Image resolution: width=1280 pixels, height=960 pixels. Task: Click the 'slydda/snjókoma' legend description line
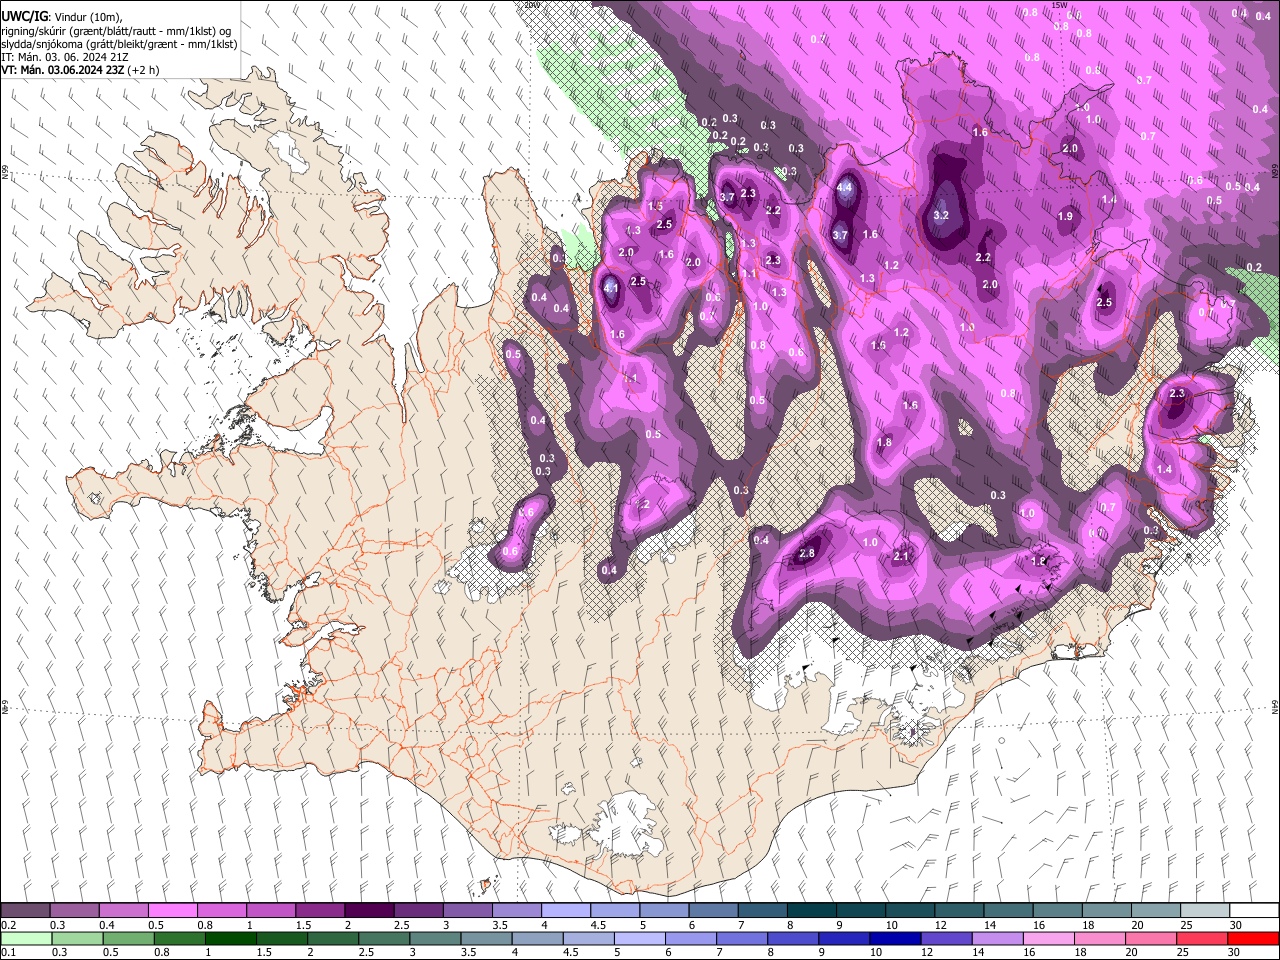(x=120, y=44)
